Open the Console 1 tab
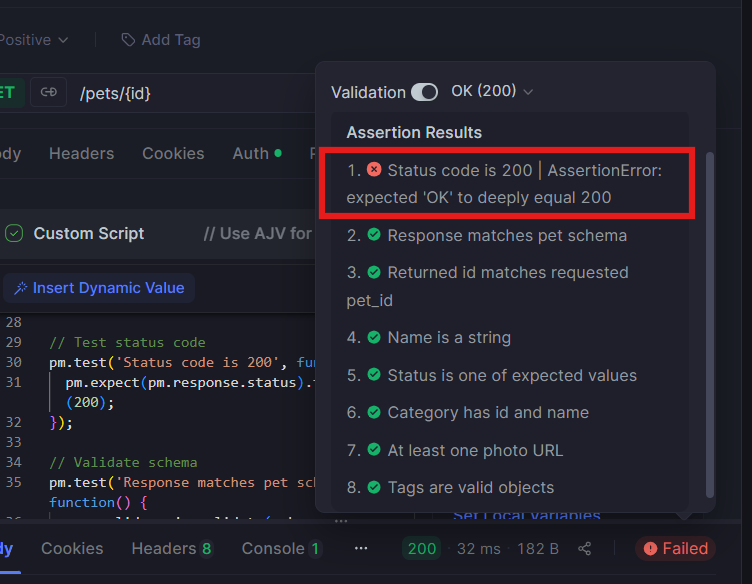This screenshot has width=752, height=584. [282, 549]
